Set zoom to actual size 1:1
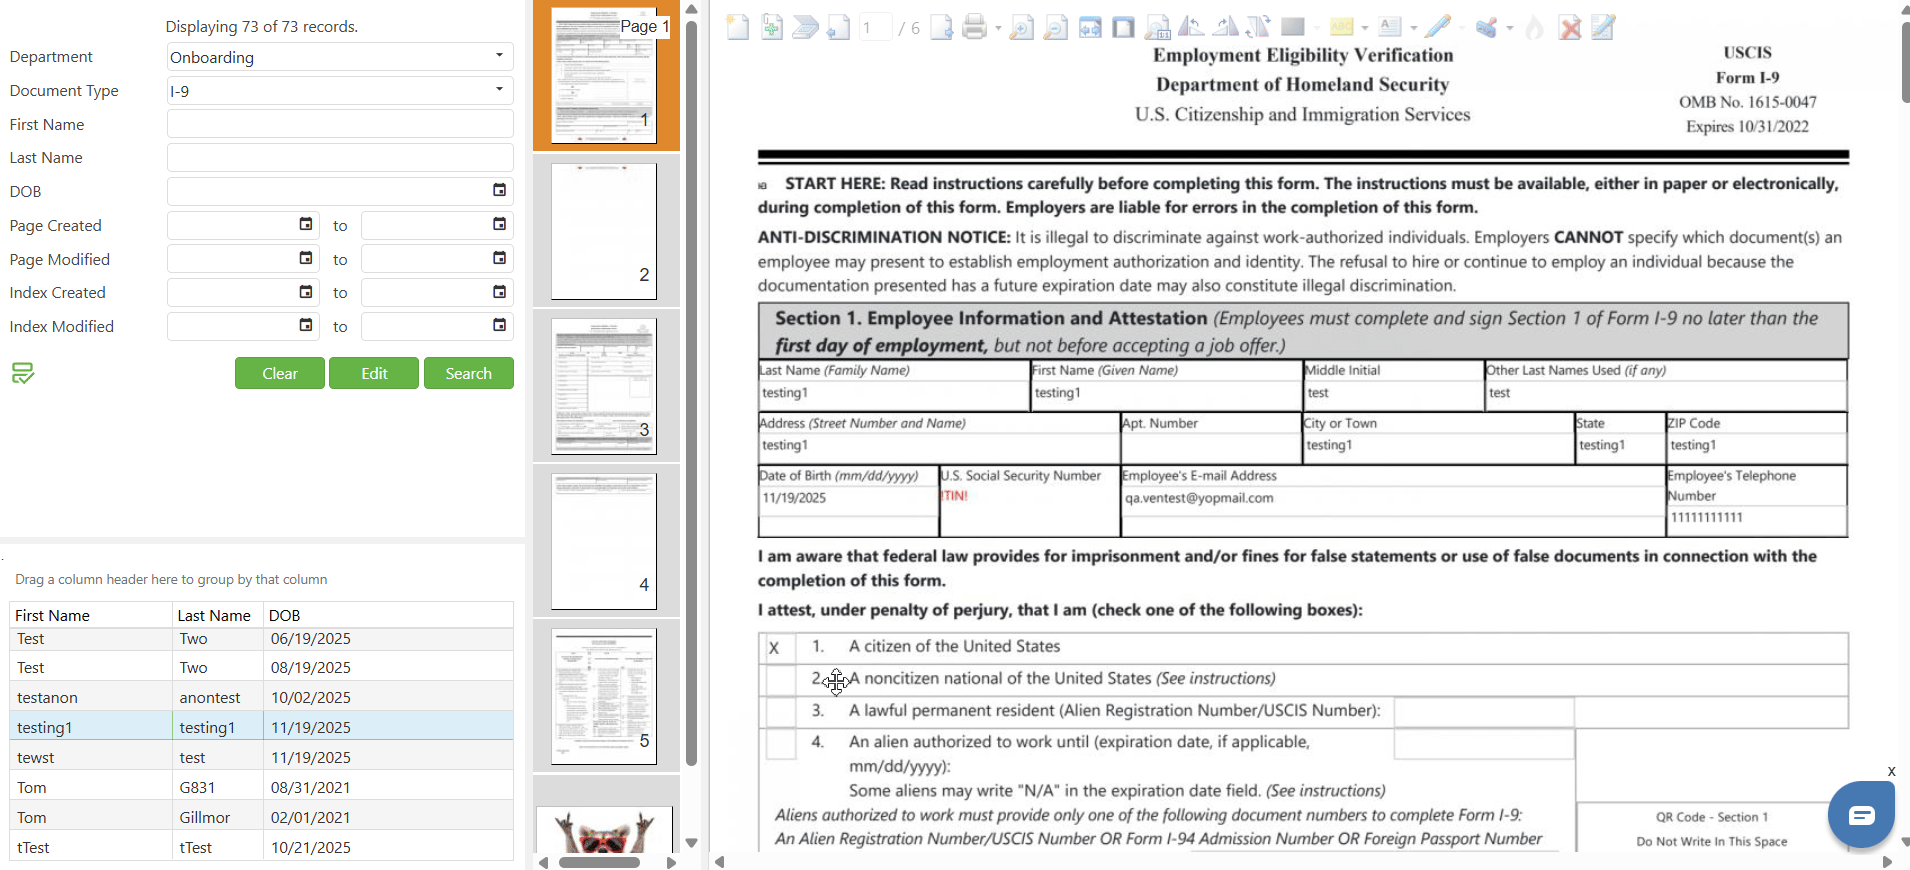 1158,27
